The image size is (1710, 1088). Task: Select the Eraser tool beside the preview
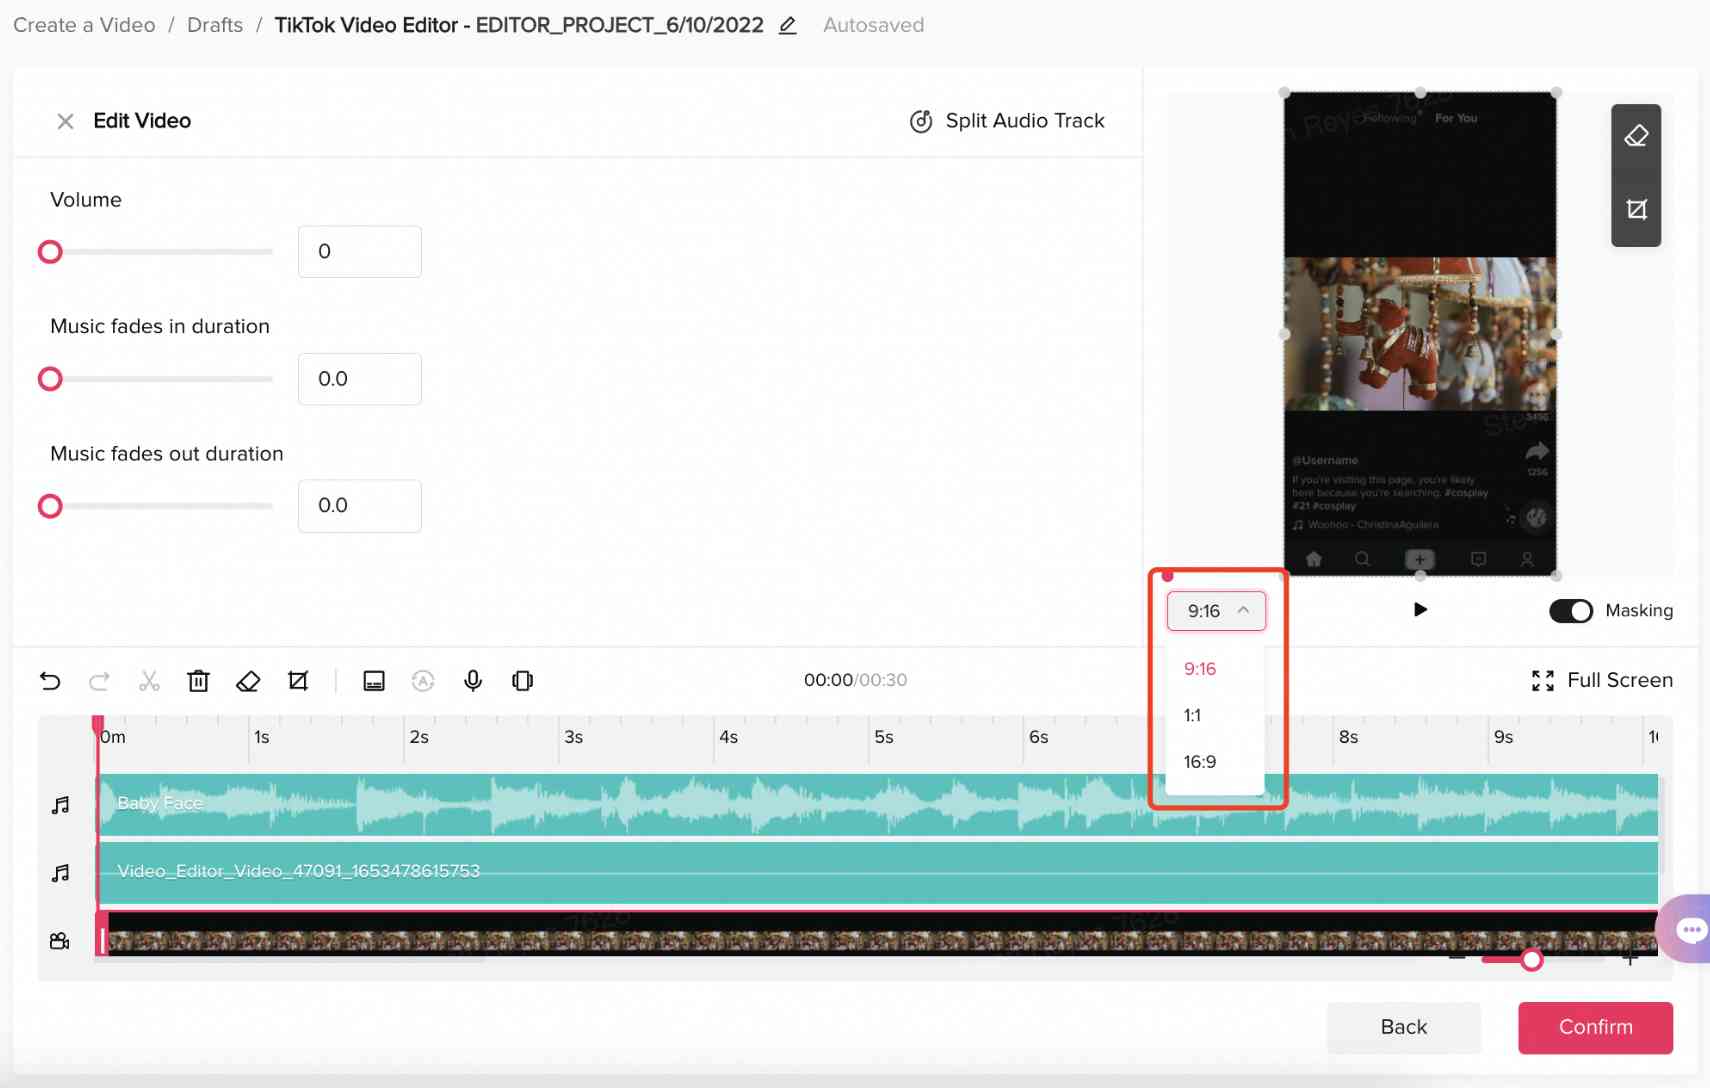[1636, 134]
